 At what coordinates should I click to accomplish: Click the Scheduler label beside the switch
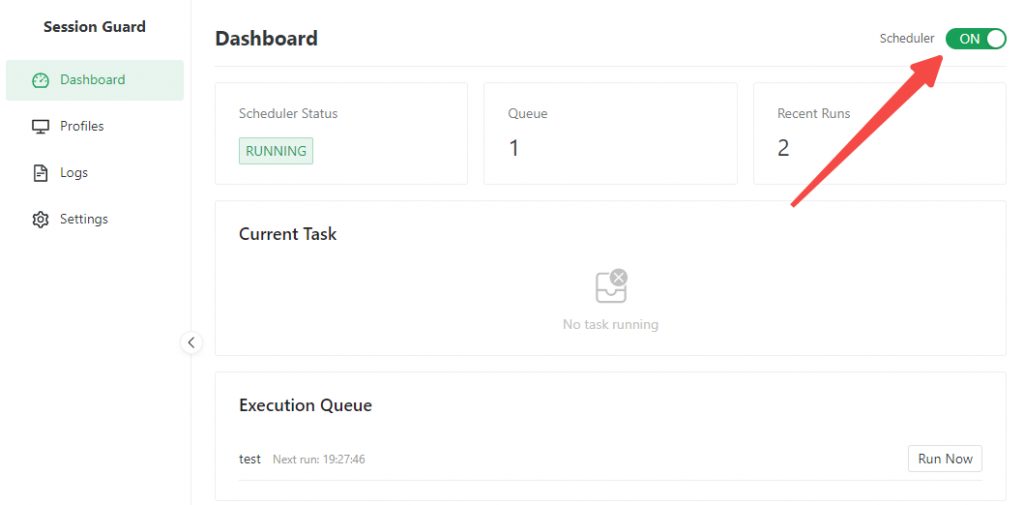click(x=906, y=39)
